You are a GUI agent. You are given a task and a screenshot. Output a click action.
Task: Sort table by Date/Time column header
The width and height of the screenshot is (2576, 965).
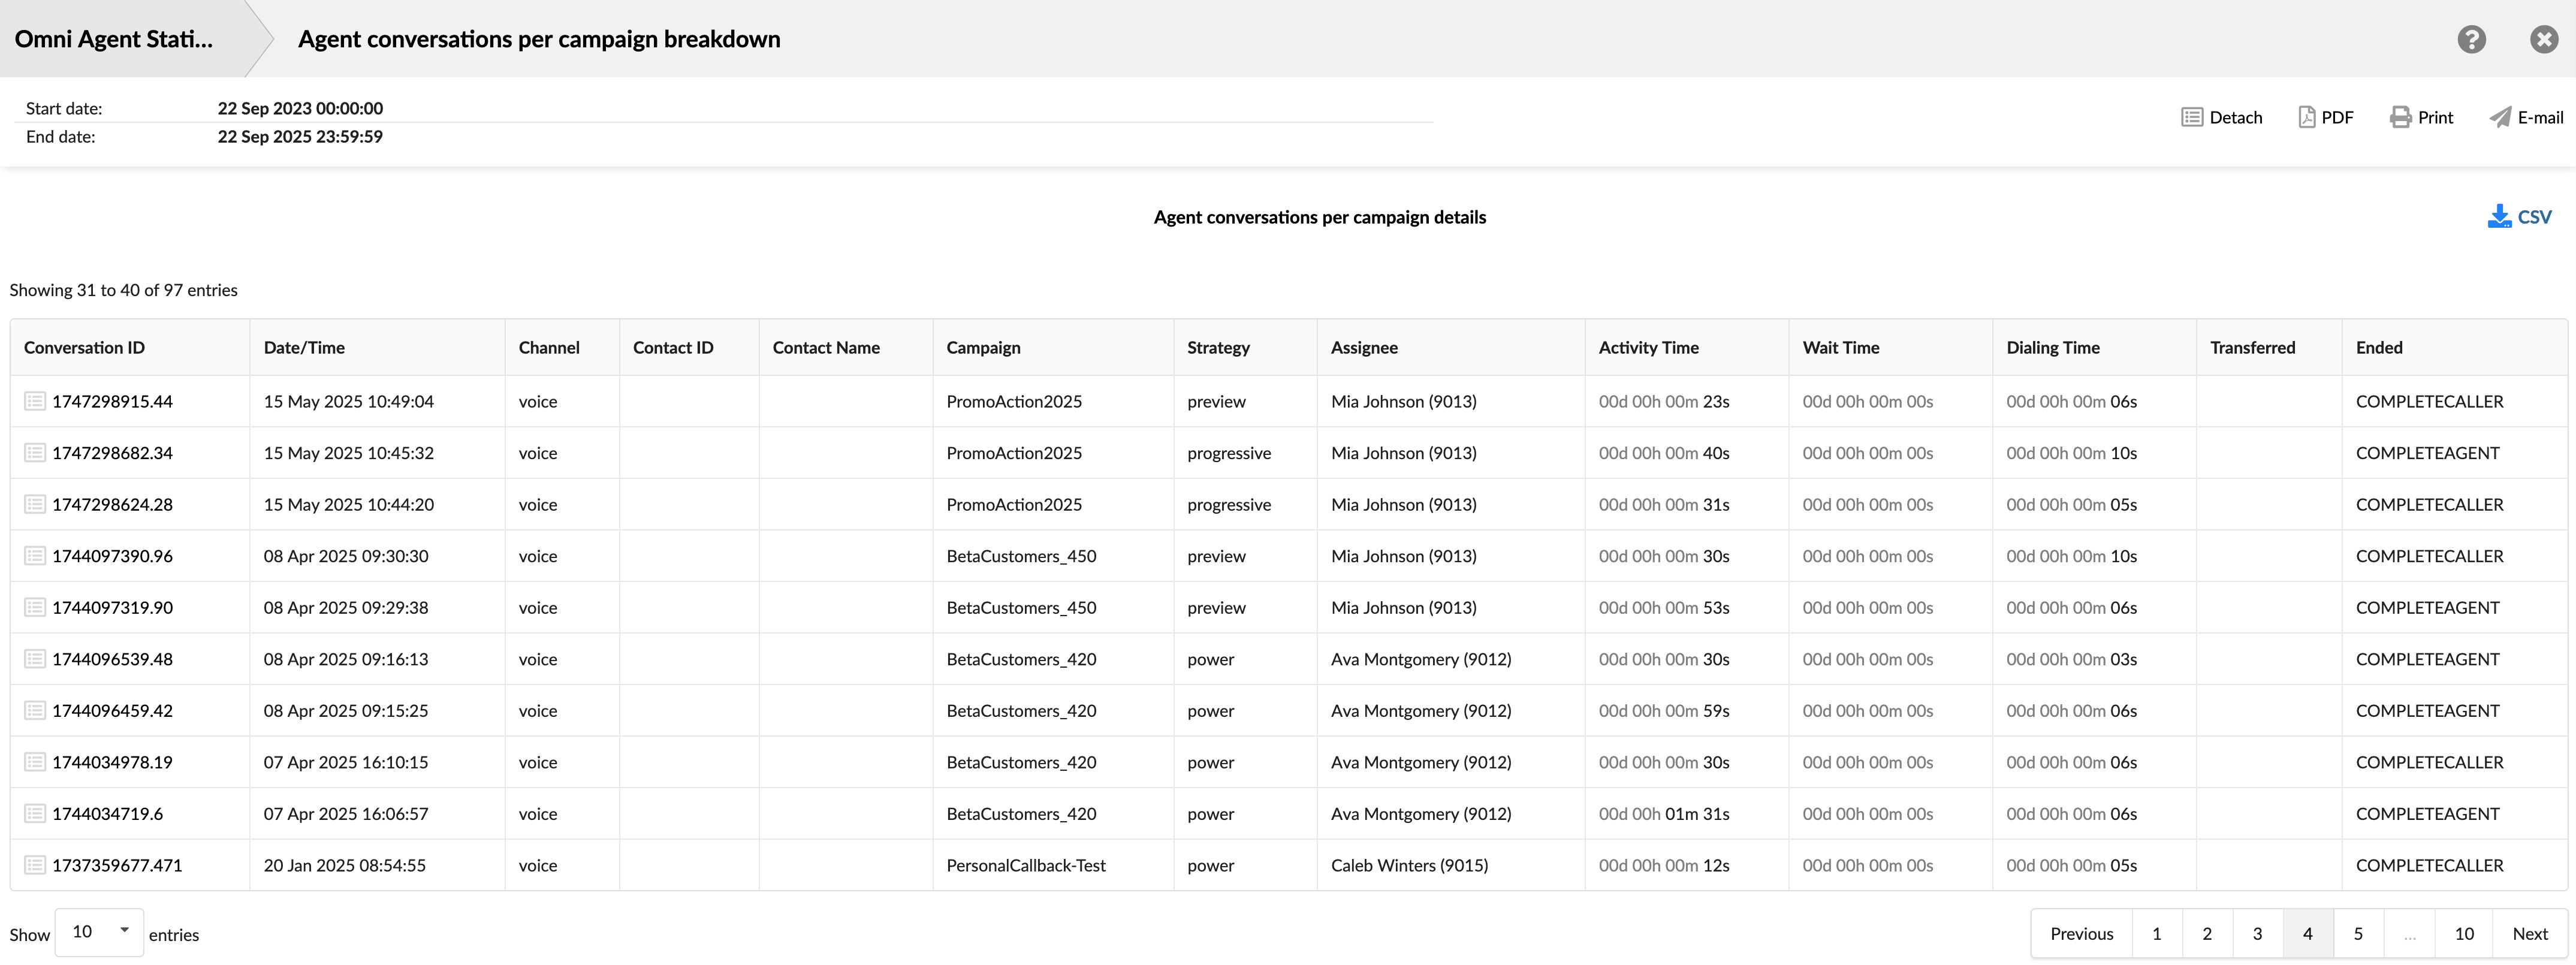coord(304,348)
